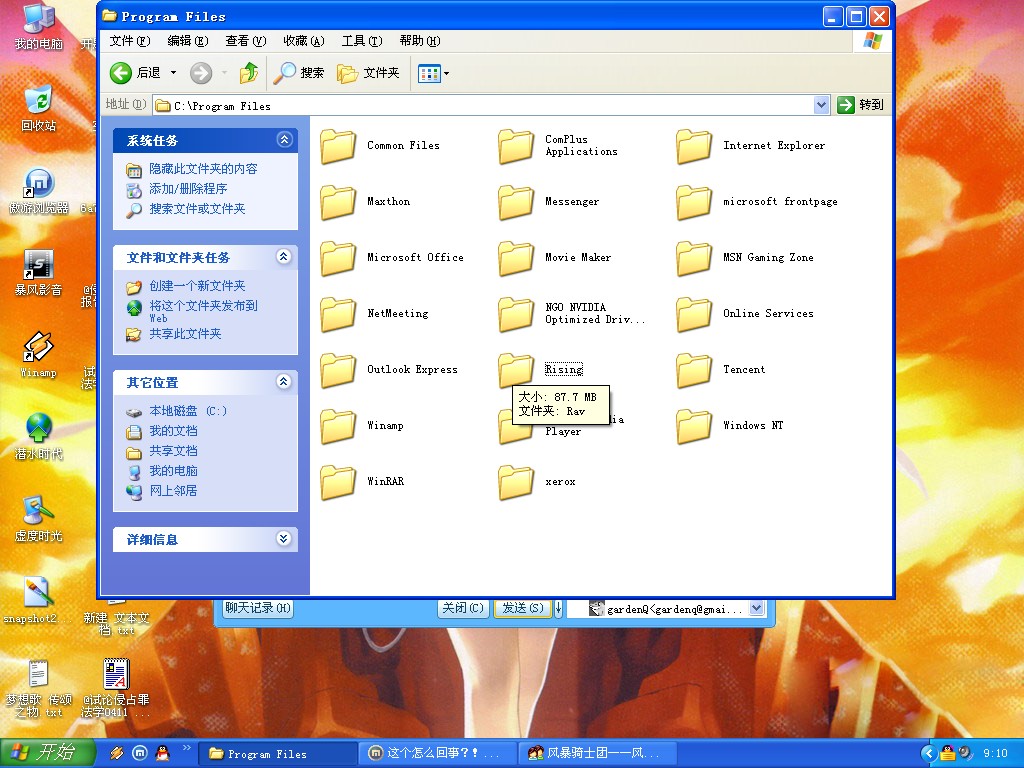Screen dimensions: 1024x768
Task: Open the 帮助(H) menu
Action: [x=420, y=41]
